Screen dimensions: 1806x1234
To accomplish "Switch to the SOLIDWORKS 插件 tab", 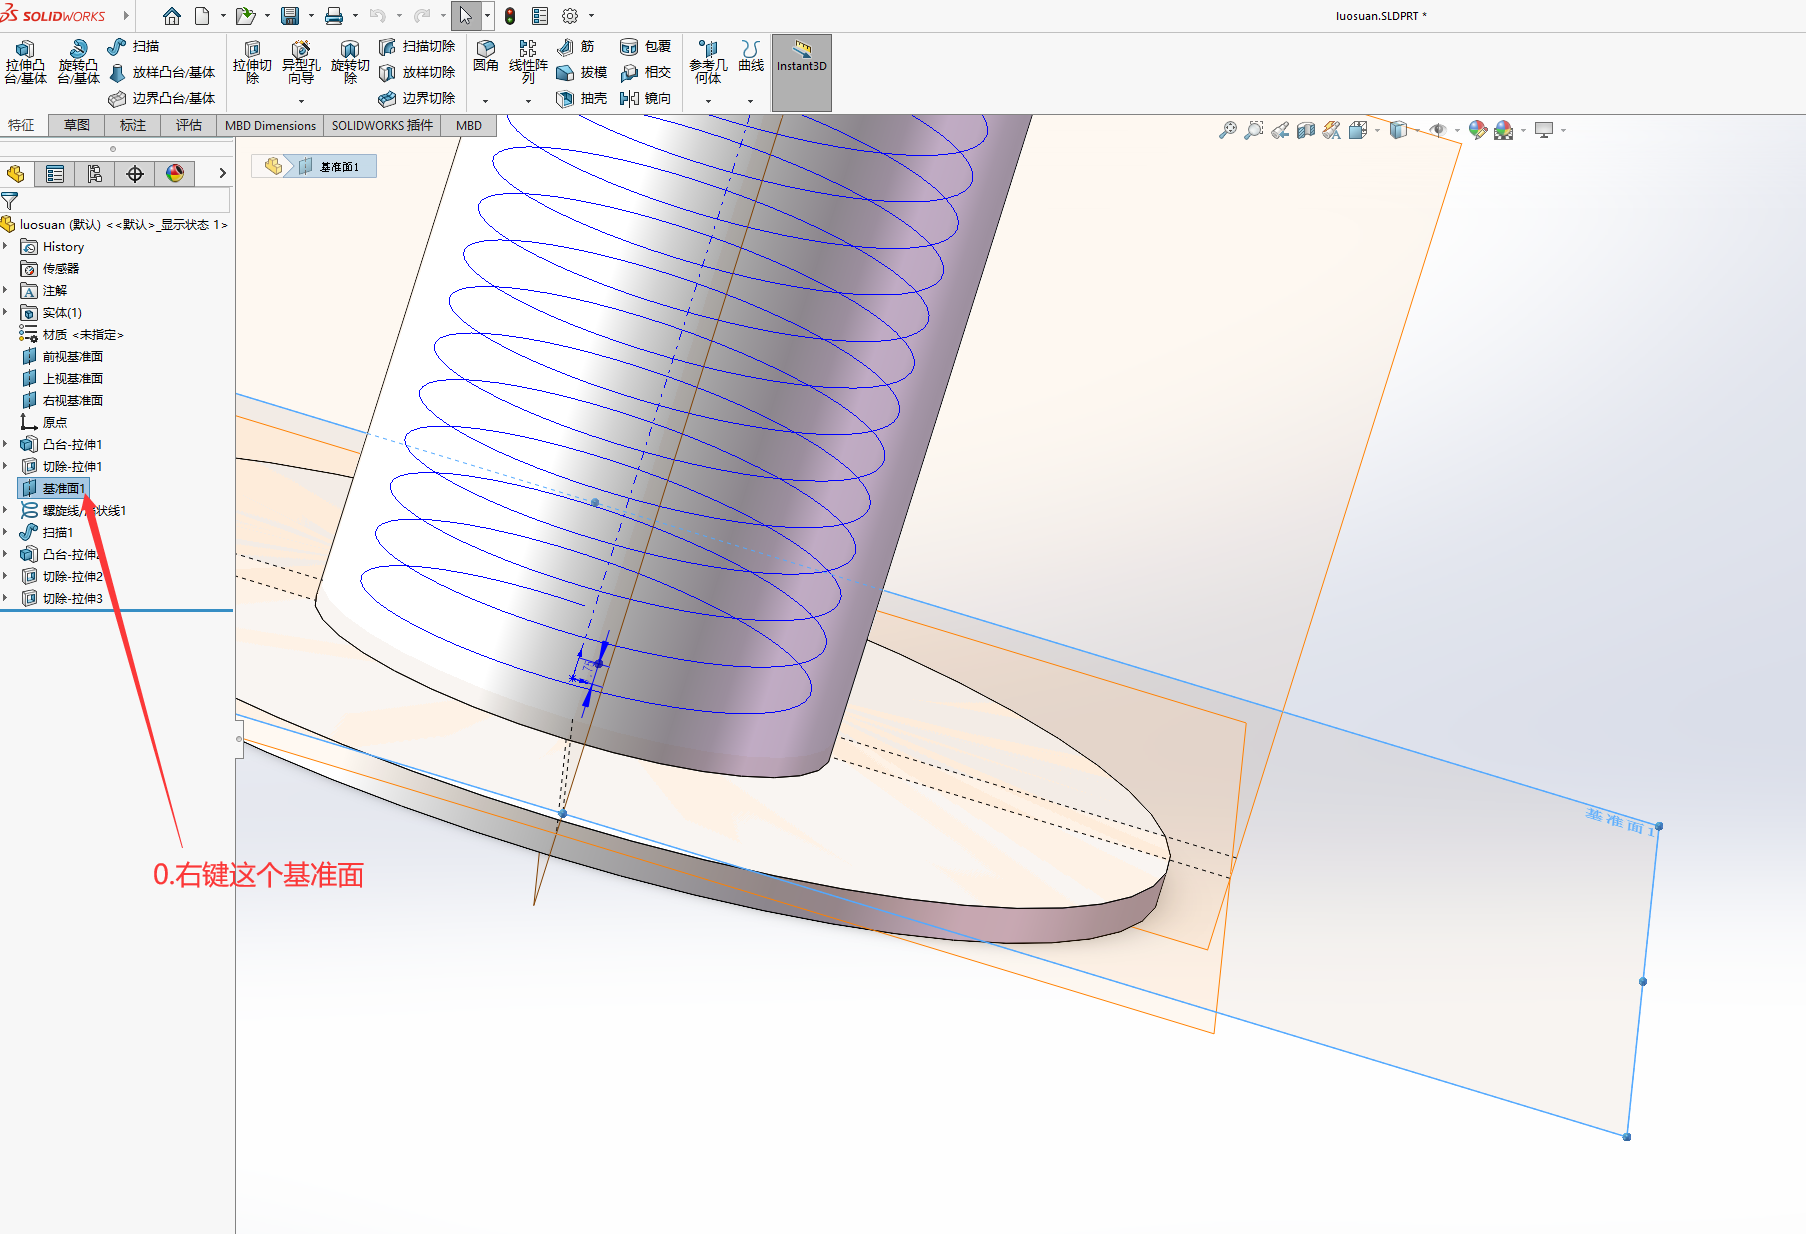I will tap(382, 125).
